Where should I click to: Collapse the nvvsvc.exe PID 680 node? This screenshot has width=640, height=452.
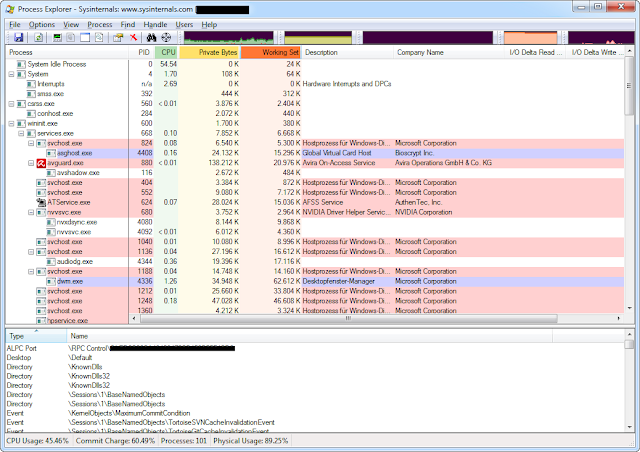31,213
